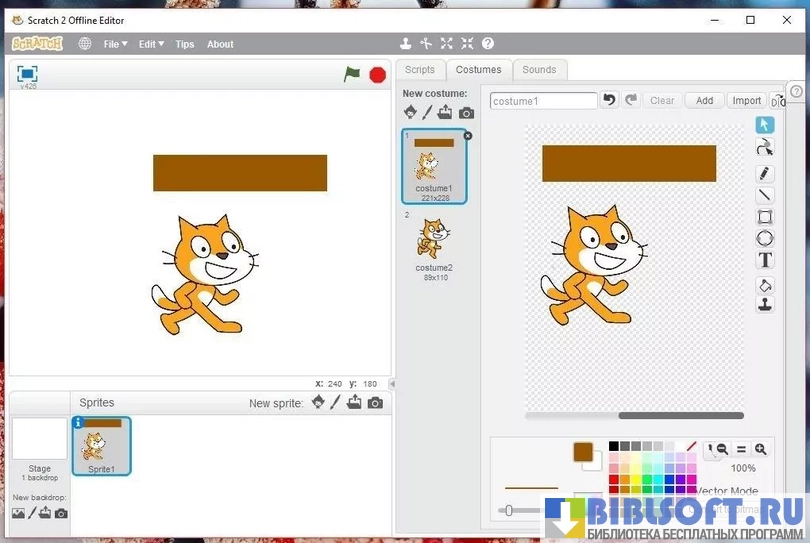This screenshot has height=543, width=810.
Task: Select the Stamp duplicate tool
Action: (x=765, y=305)
